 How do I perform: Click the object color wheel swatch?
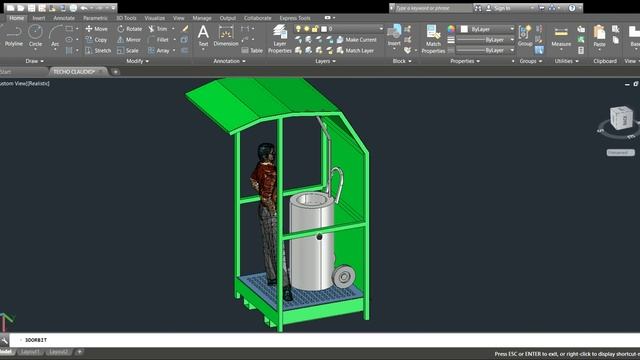click(451, 29)
